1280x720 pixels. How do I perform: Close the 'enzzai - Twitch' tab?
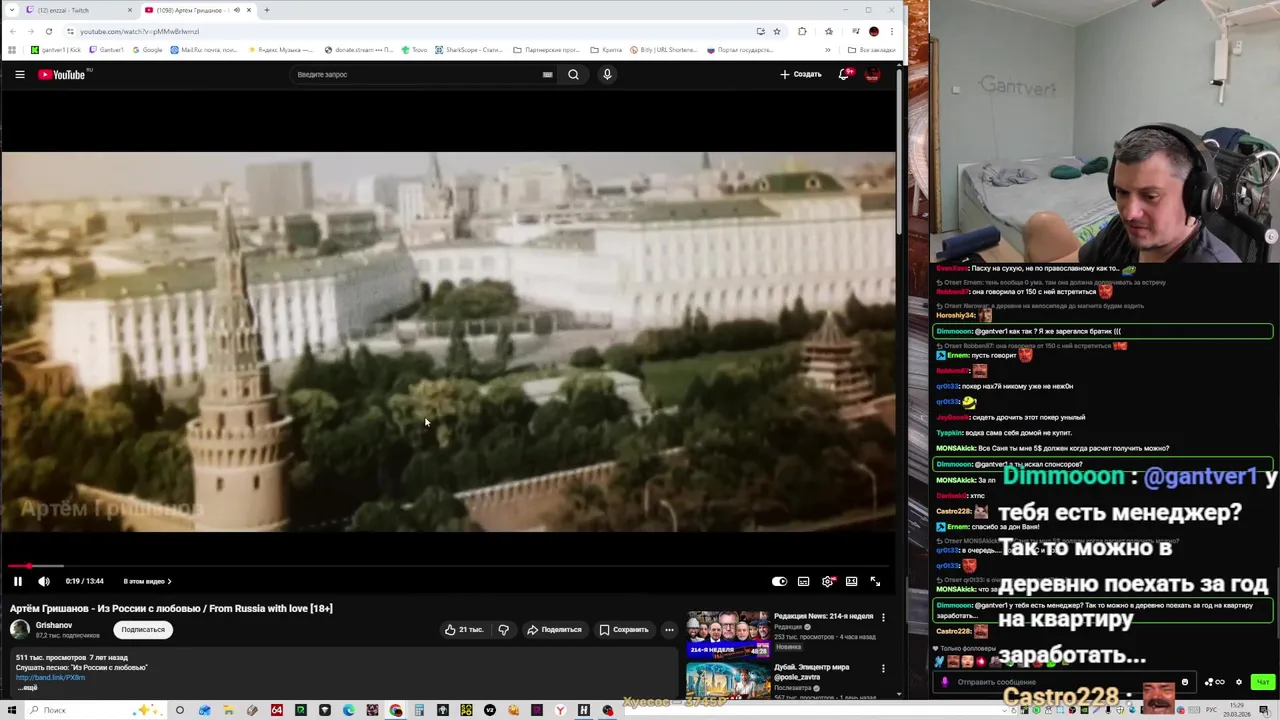[129, 10]
